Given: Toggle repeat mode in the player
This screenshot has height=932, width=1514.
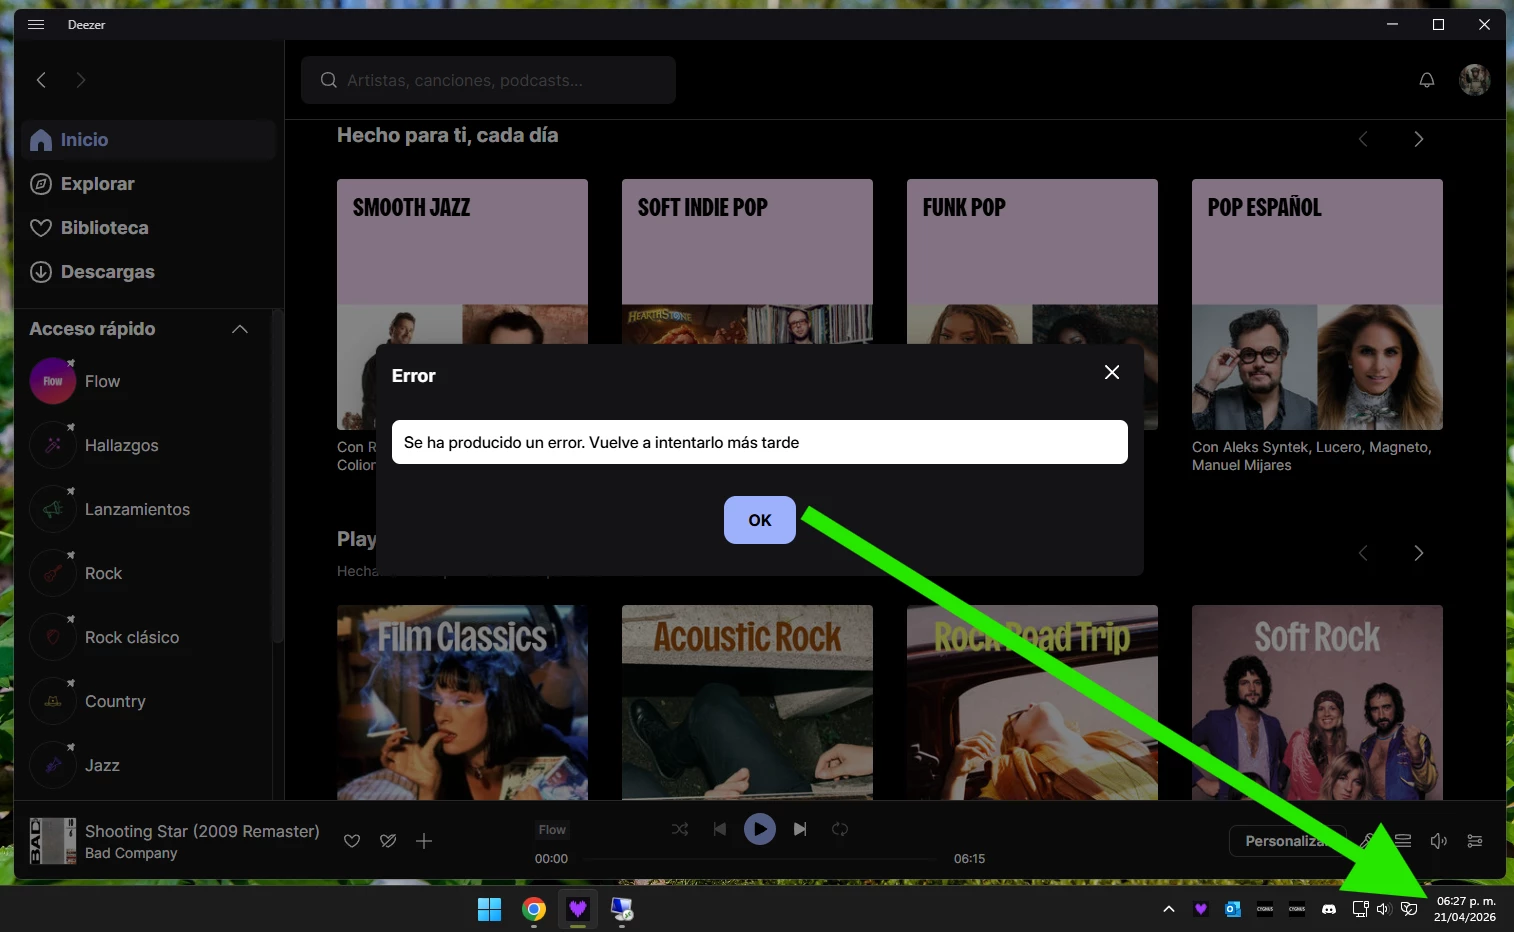Looking at the screenshot, I should tap(840, 829).
